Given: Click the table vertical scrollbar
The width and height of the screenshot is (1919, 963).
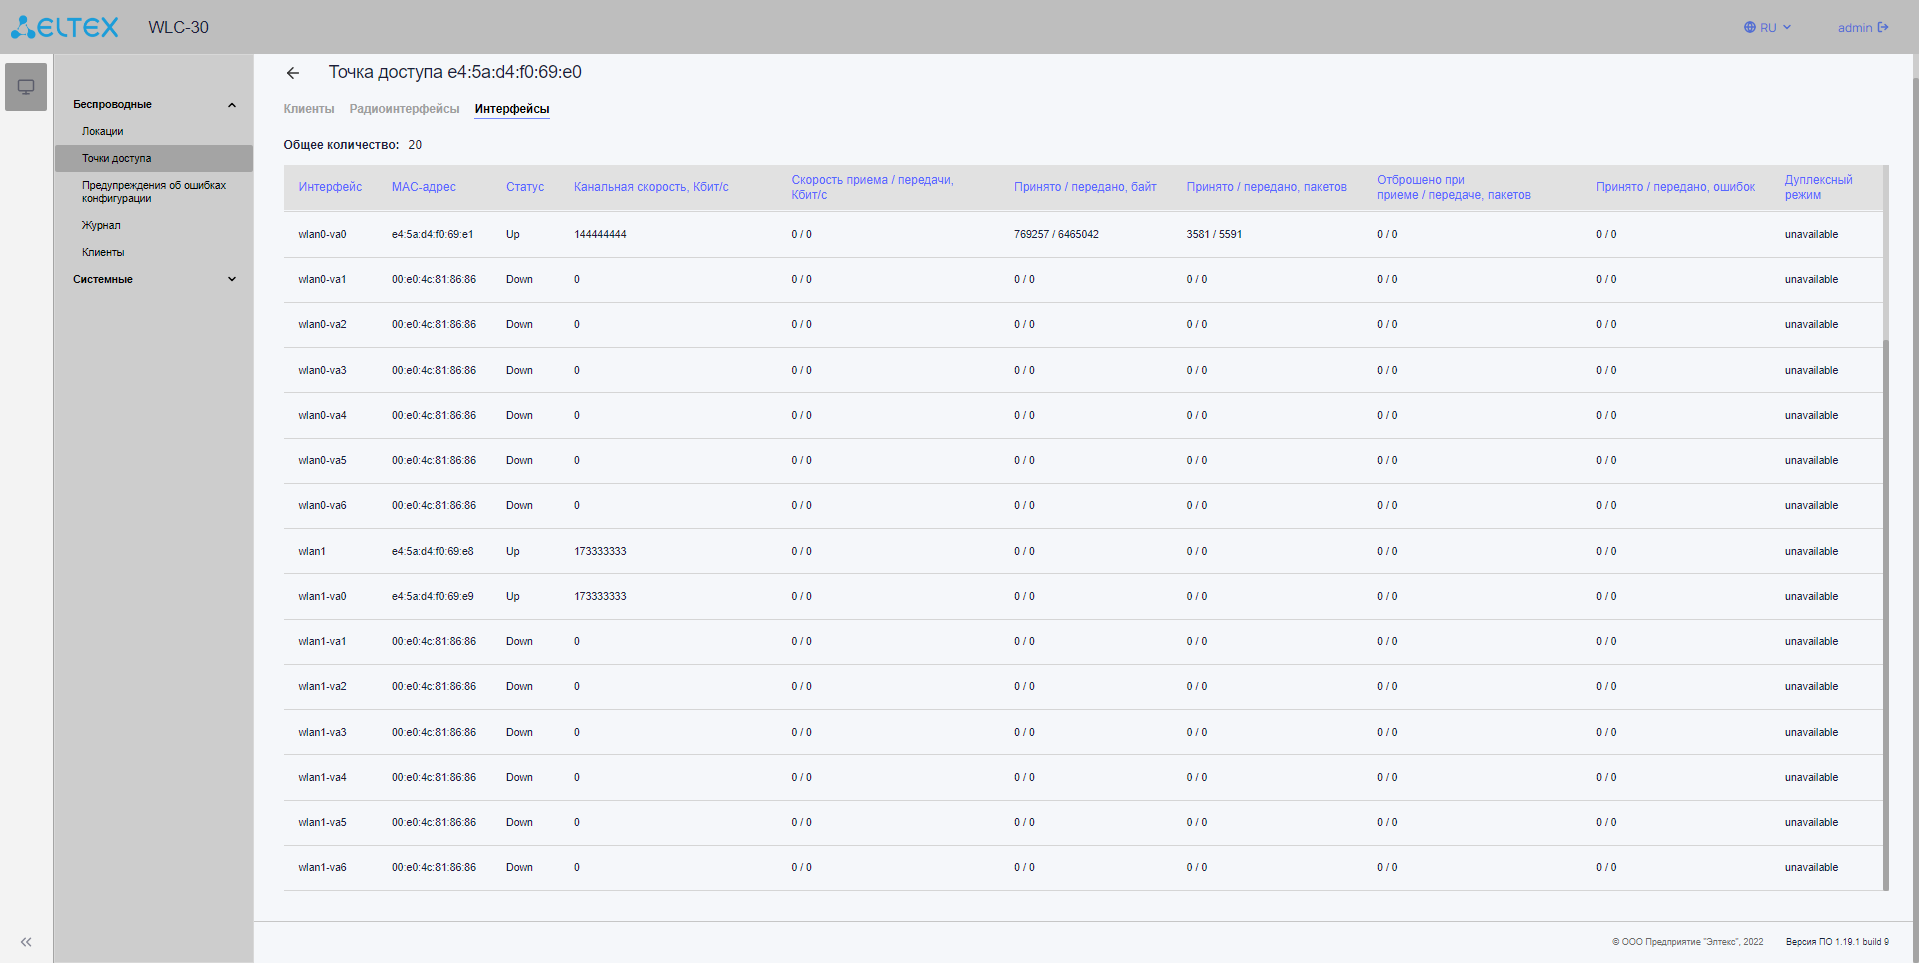Looking at the screenshot, I should tap(1885, 600).
